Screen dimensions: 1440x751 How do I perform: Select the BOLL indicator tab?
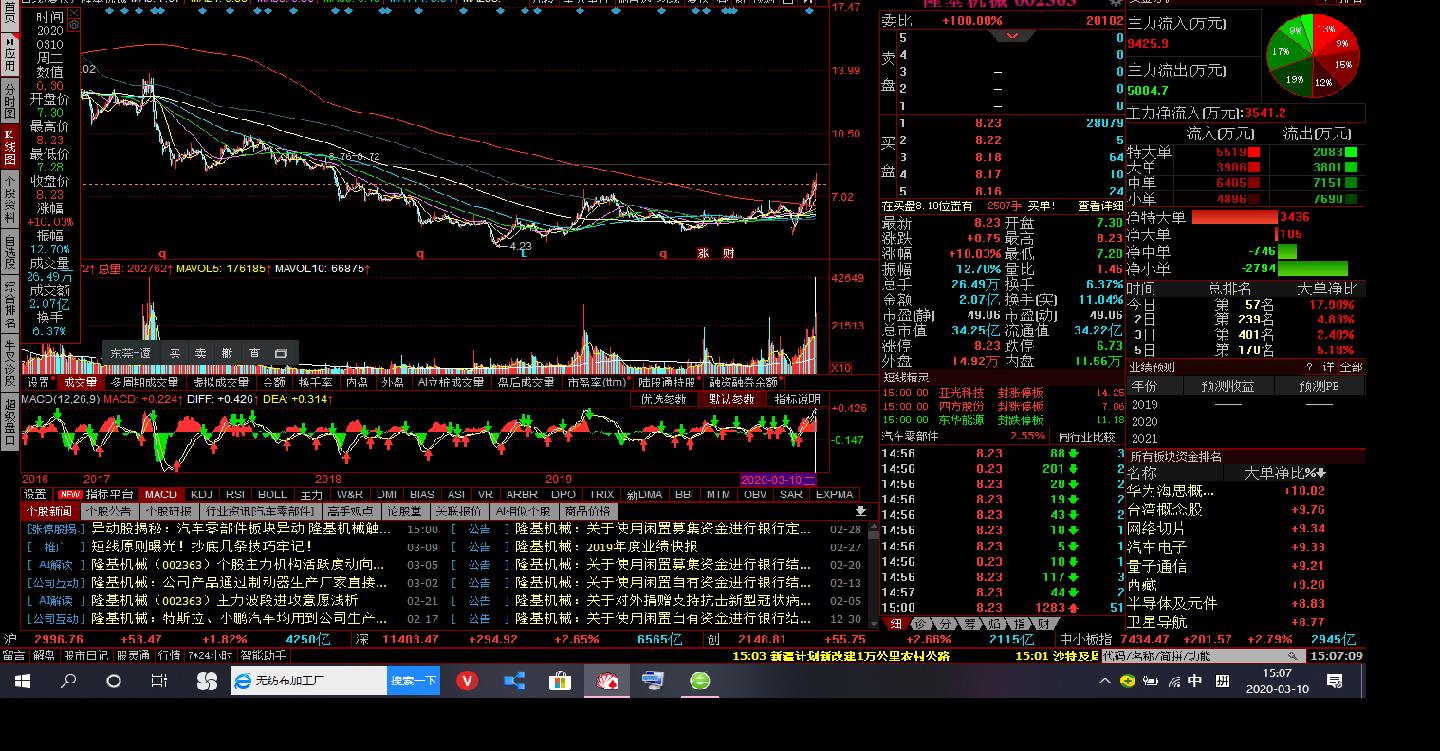click(x=273, y=494)
